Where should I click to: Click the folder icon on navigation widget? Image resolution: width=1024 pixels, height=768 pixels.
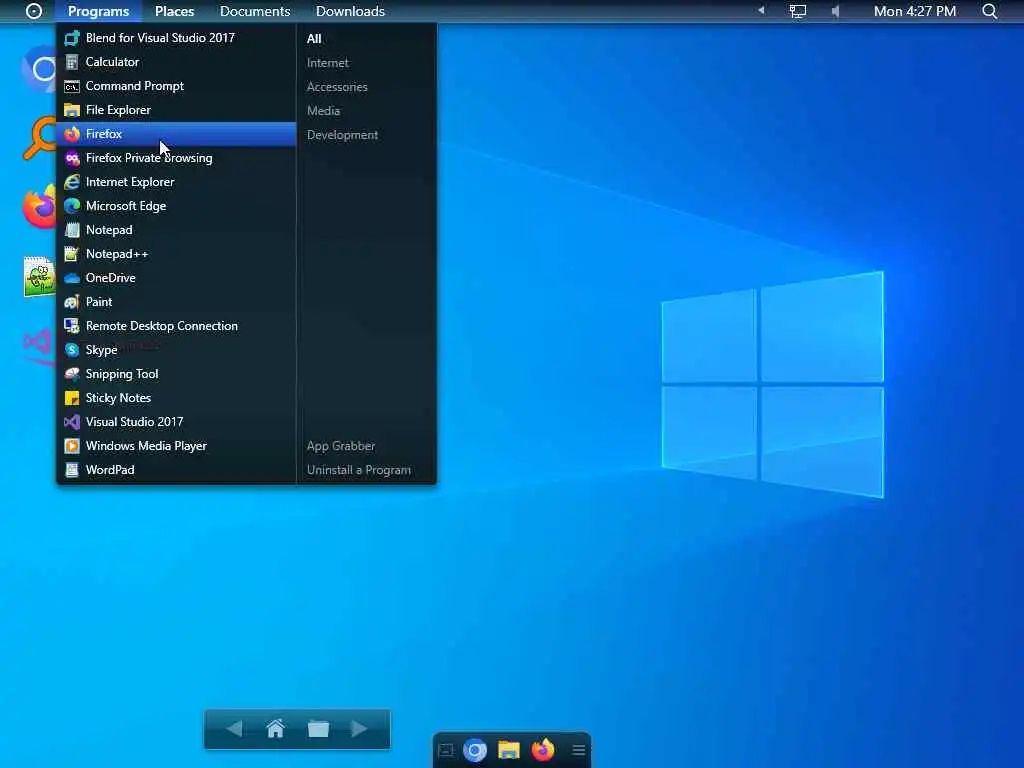point(318,728)
